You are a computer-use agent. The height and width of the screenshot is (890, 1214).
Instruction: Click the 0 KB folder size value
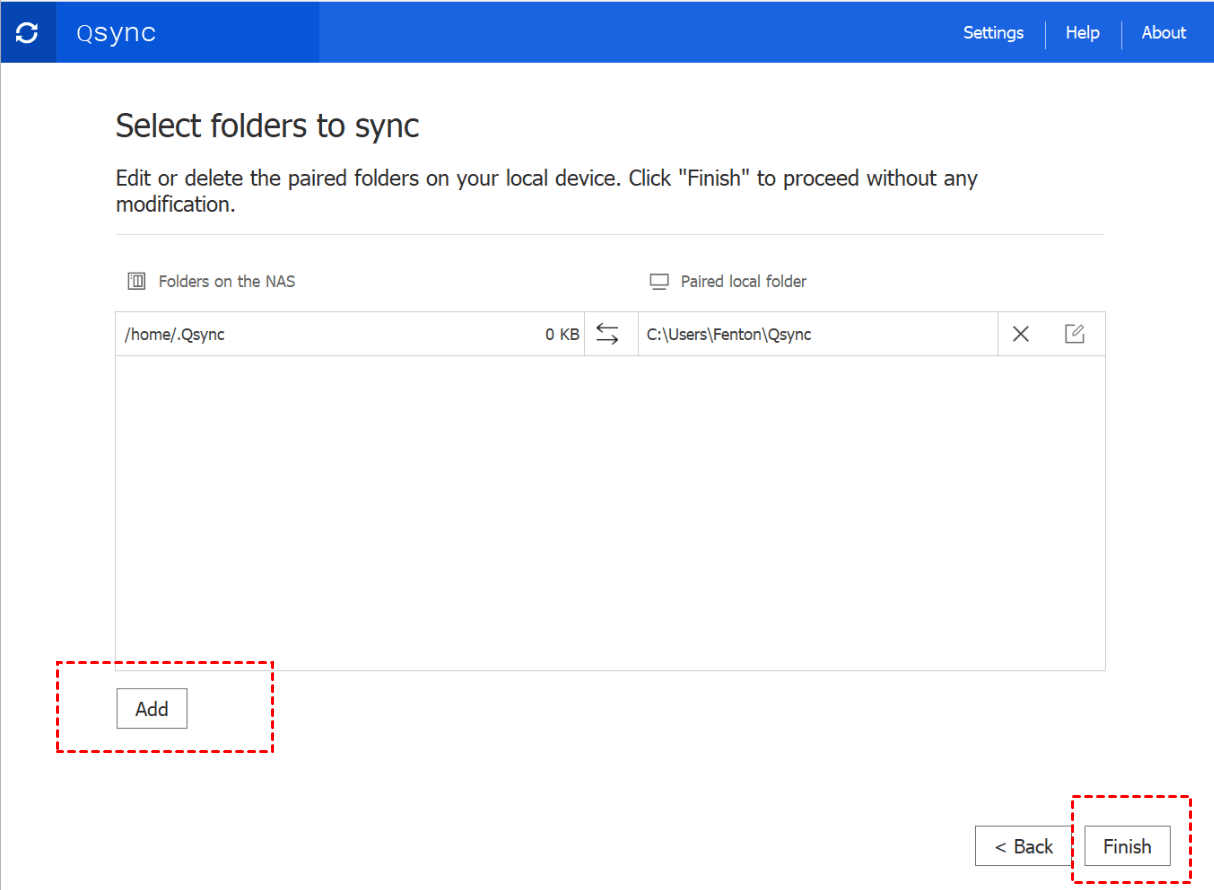coord(561,334)
